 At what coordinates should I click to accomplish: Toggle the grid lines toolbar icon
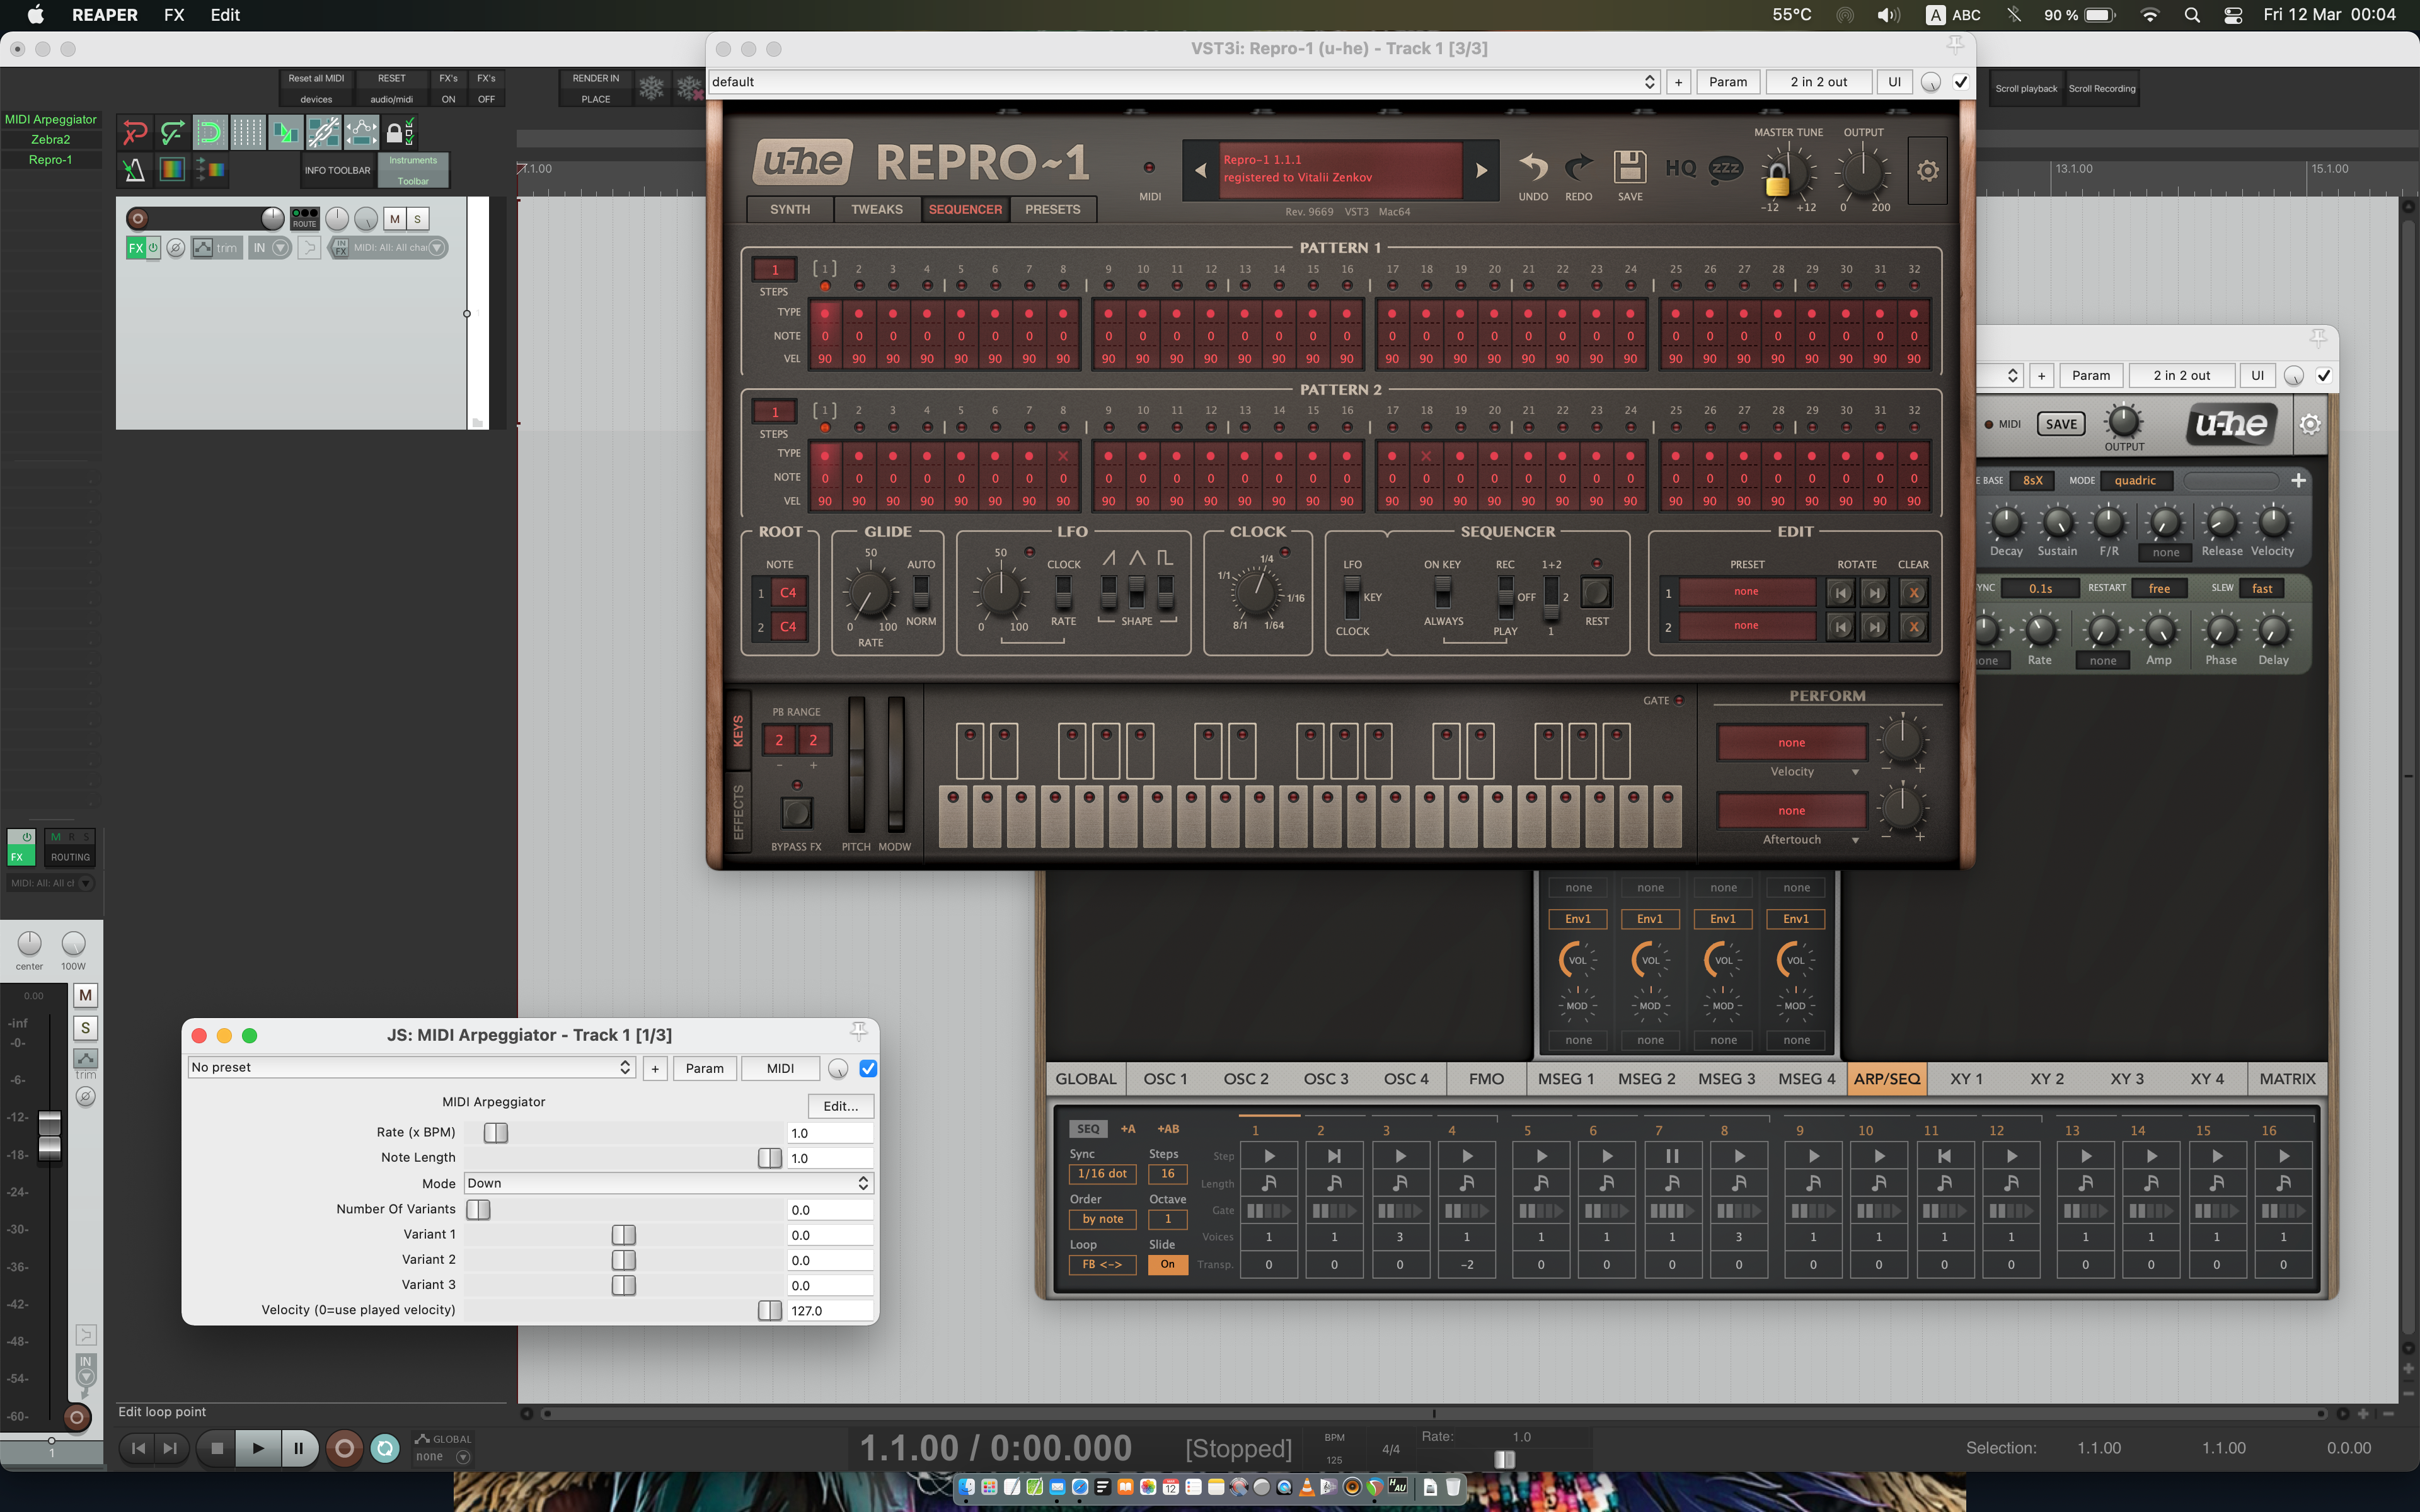pos(247,131)
